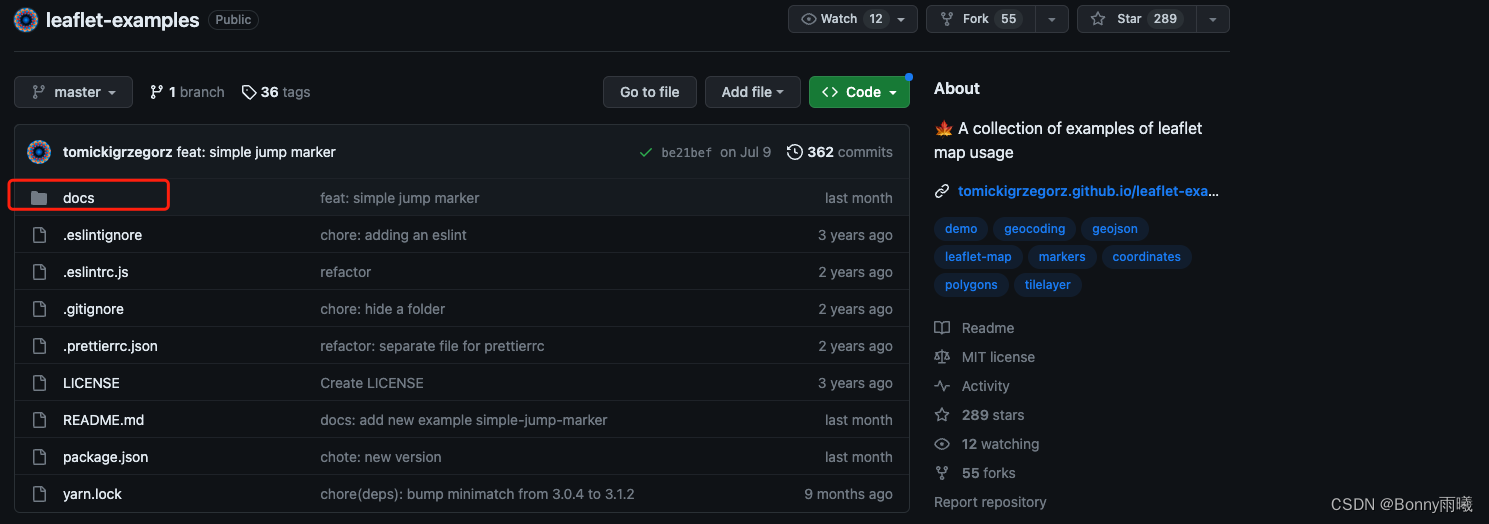
Task: Open the minimatch bump commit message
Action: pyautogui.click(x=477, y=494)
